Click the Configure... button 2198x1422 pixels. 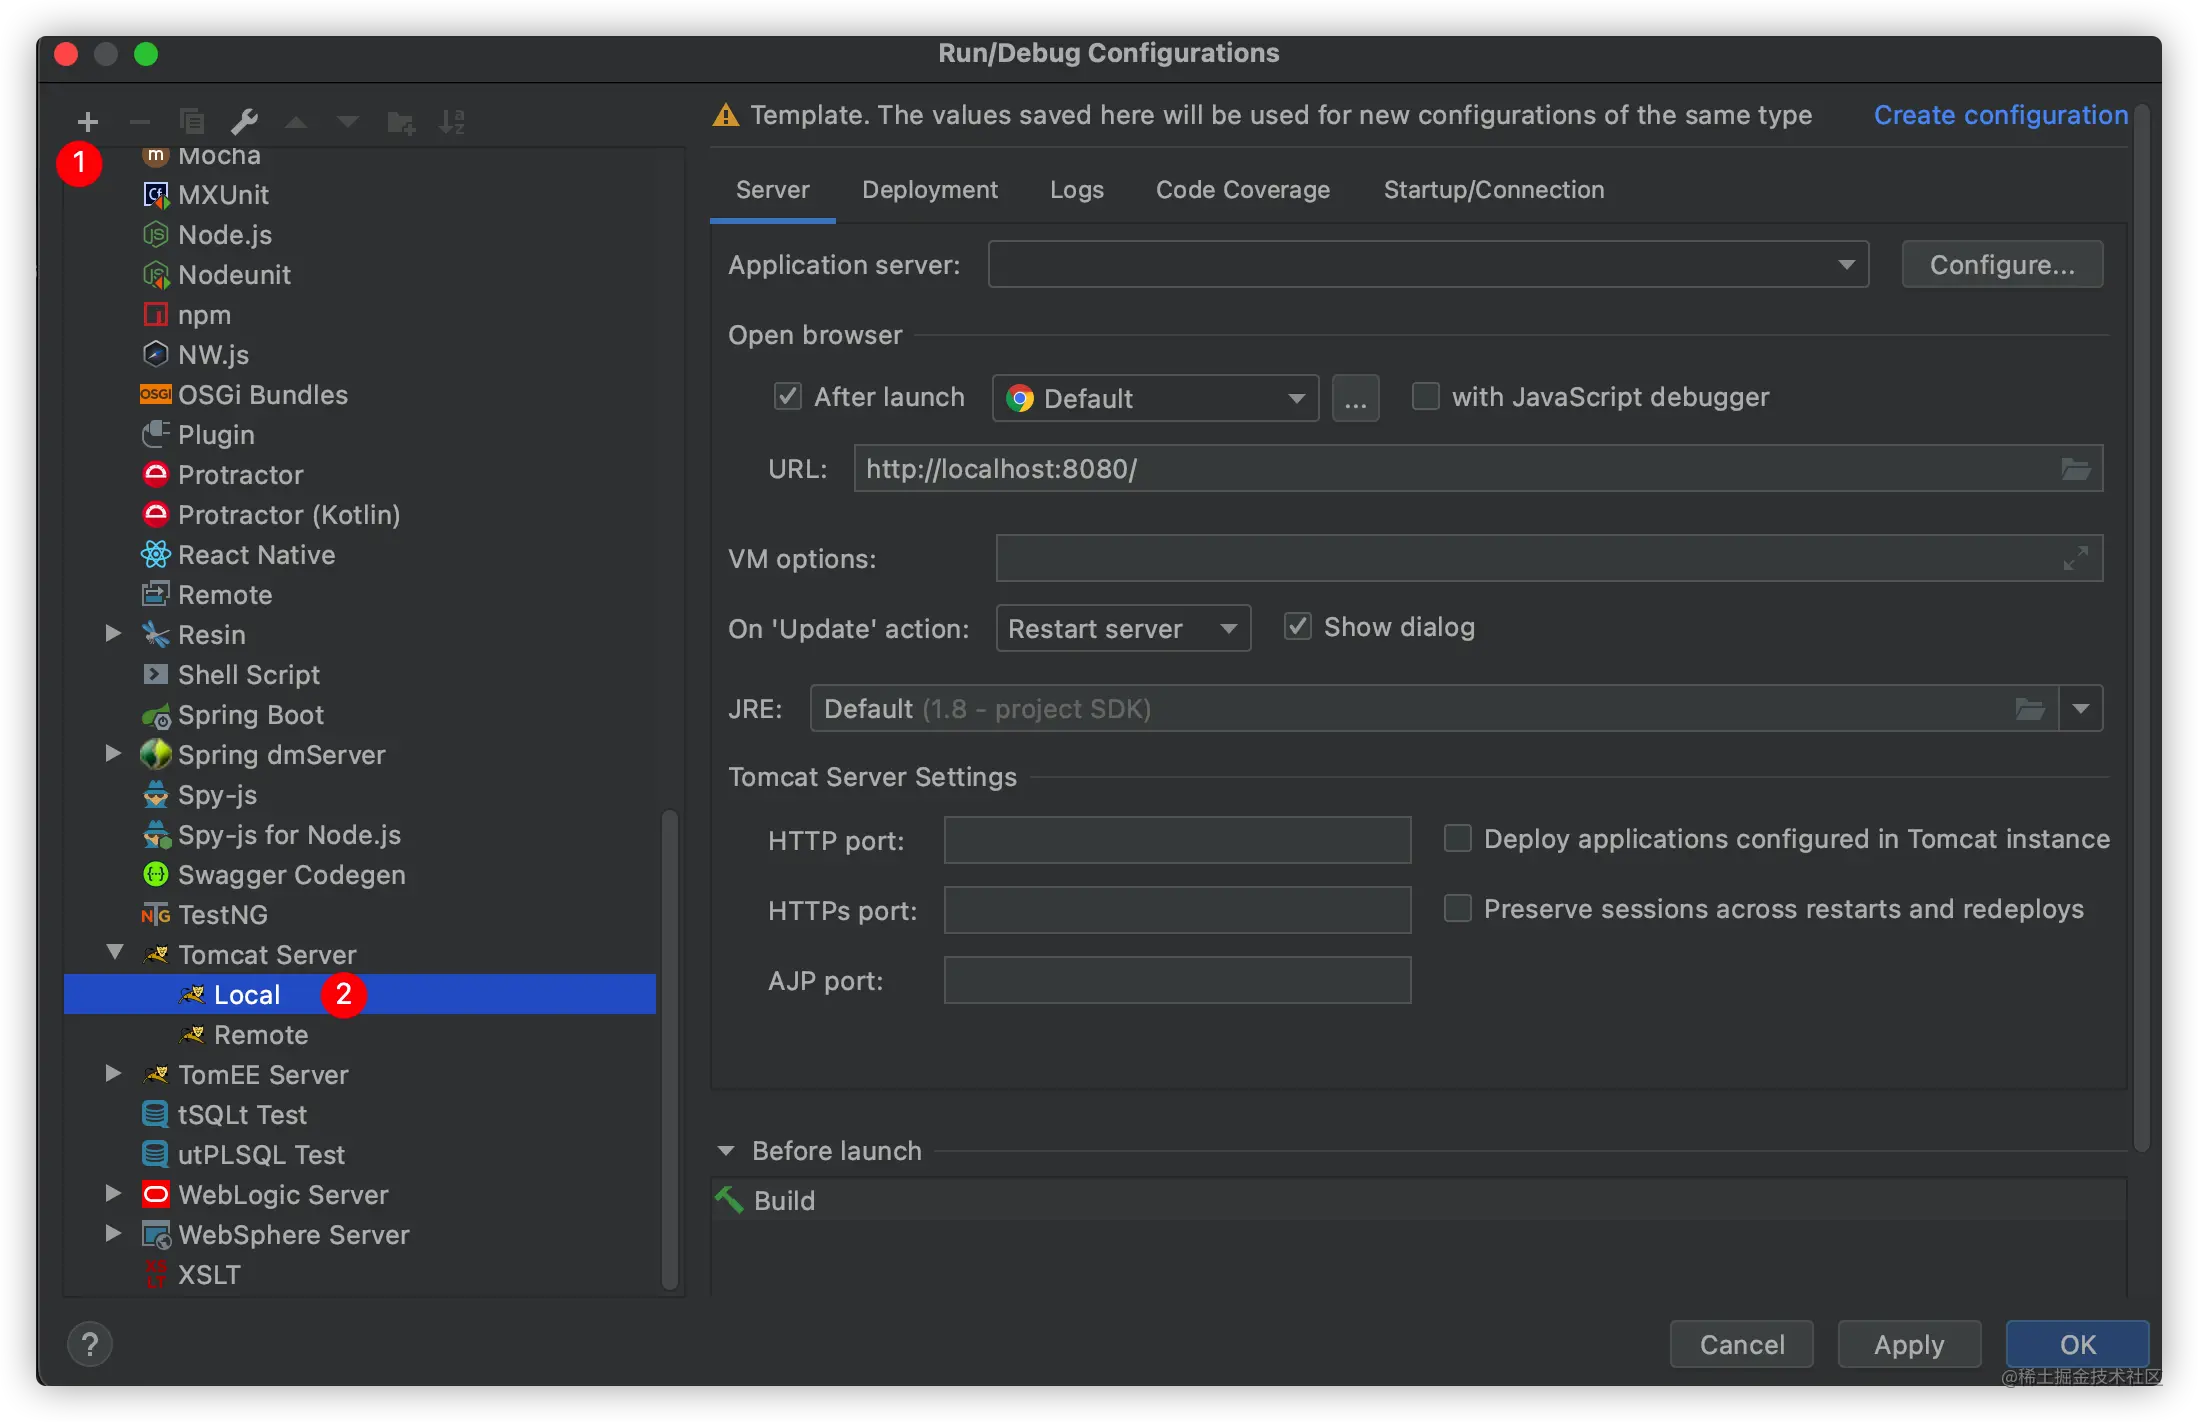pyautogui.click(x=2001, y=265)
